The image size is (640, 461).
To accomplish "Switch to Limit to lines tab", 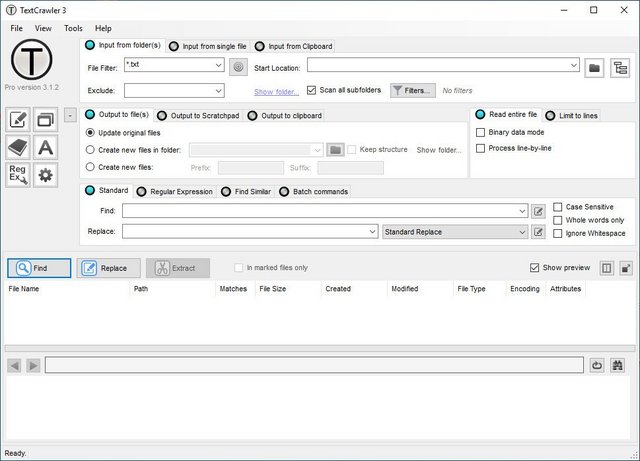I will click(x=572, y=116).
